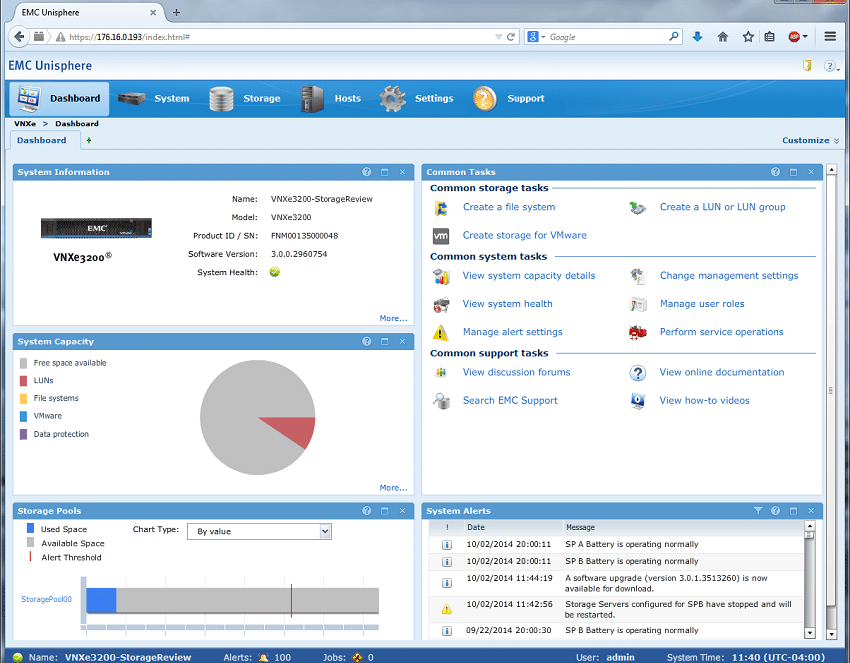This screenshot has height=663, width=850.
Task: Click the LUNs red legend swatch
Action: [23, 381]
